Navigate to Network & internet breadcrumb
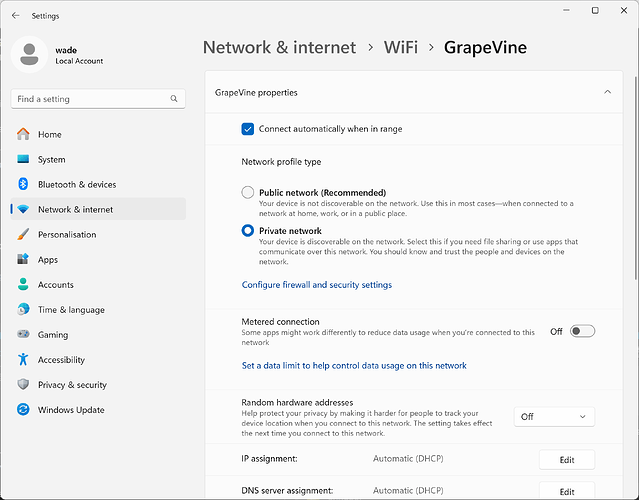Viewport: 639px width, 500px height. pos(279,47)
